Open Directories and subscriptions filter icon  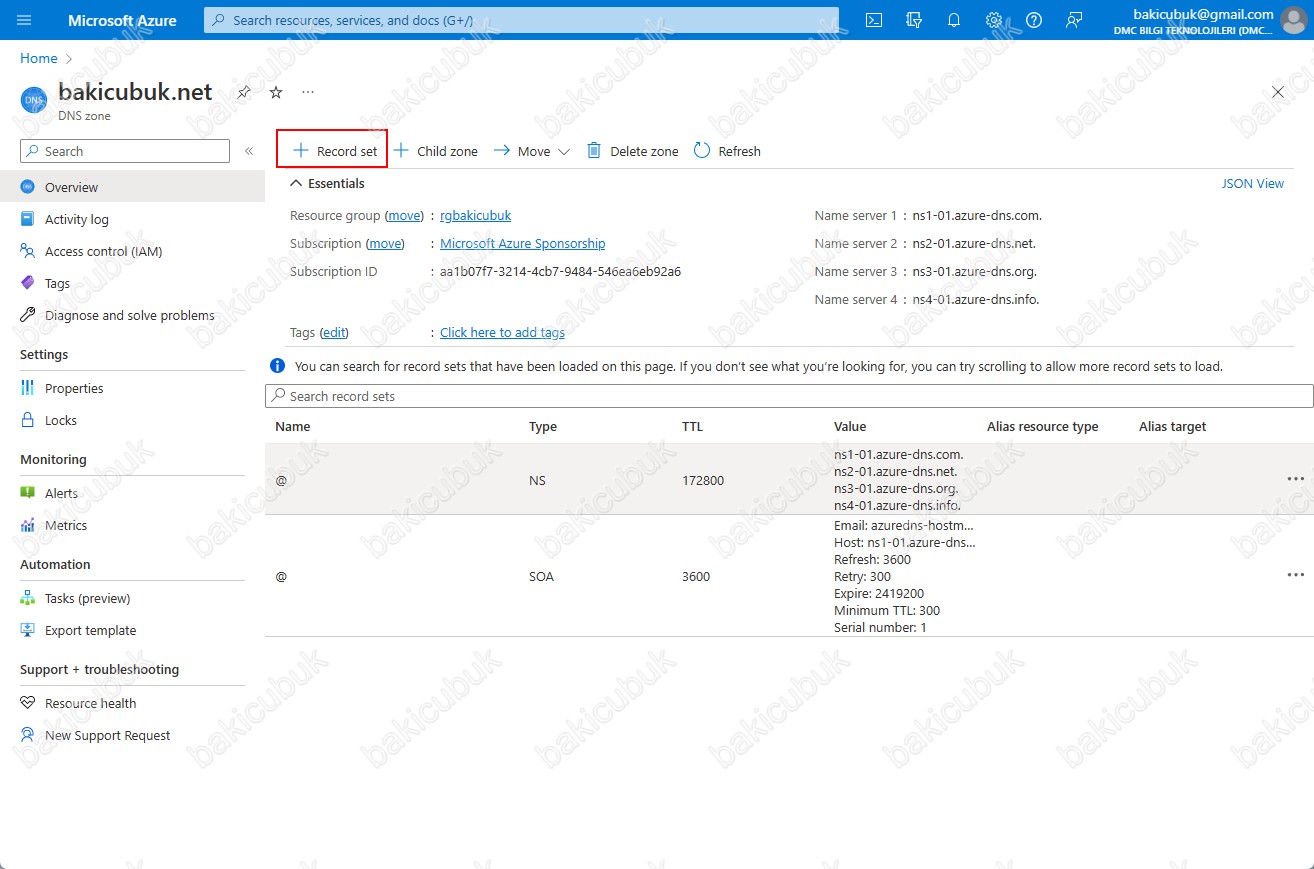[914, 20]
